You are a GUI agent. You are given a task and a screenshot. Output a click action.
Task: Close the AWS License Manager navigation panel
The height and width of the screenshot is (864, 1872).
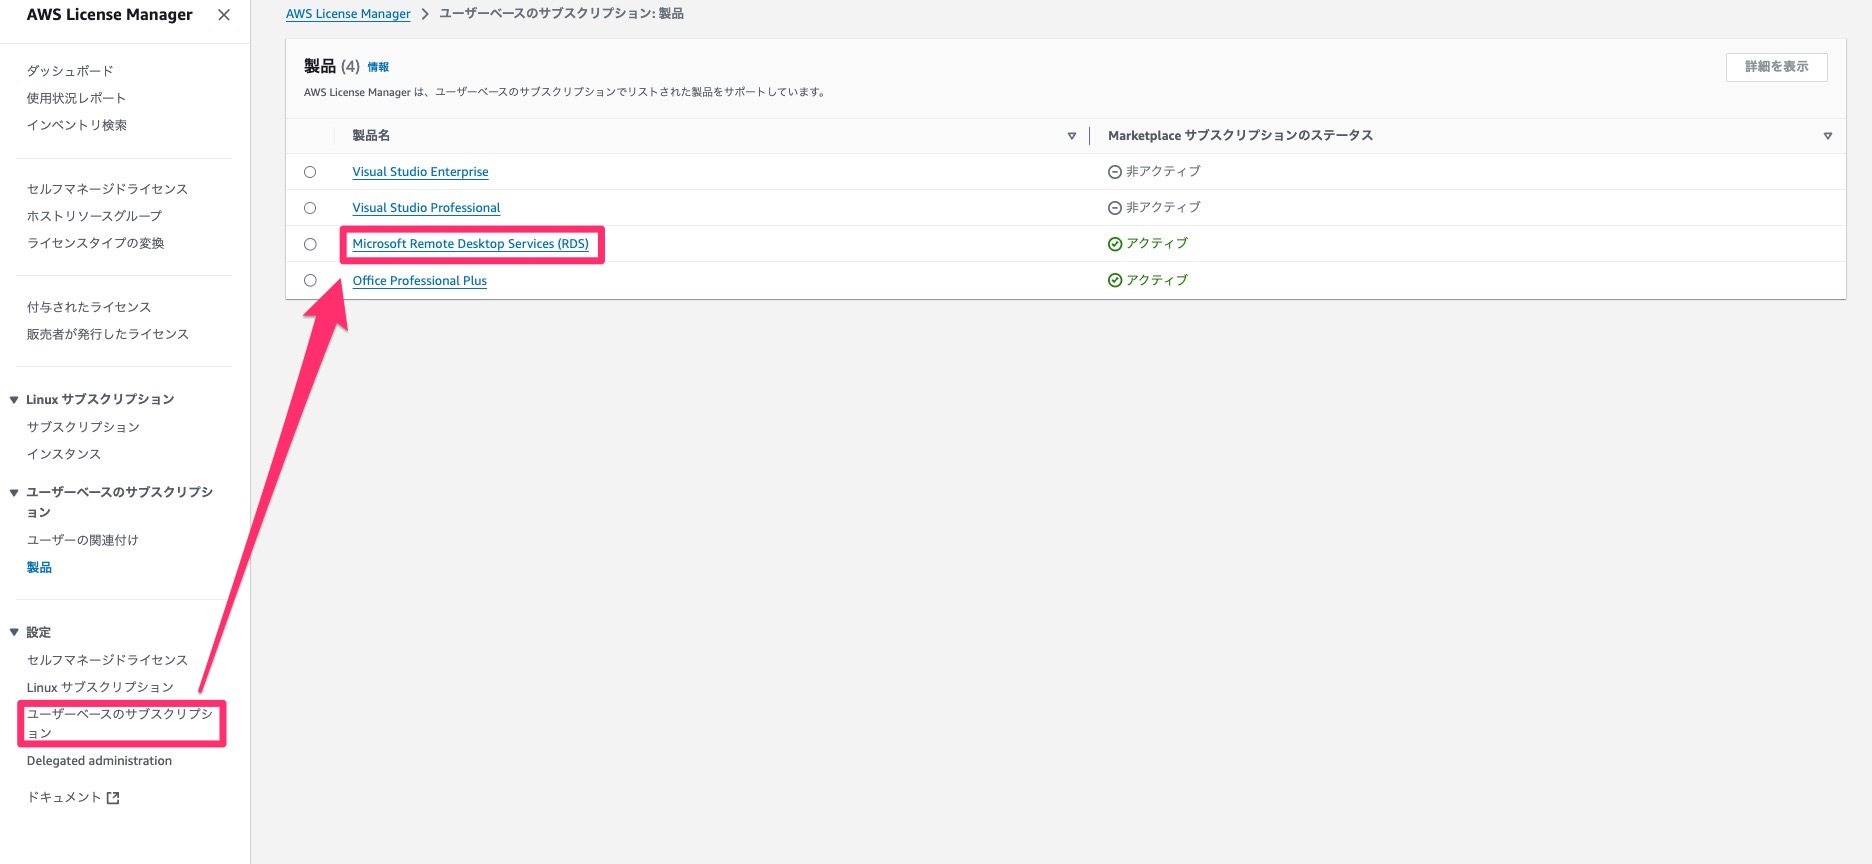pos(224,15)
